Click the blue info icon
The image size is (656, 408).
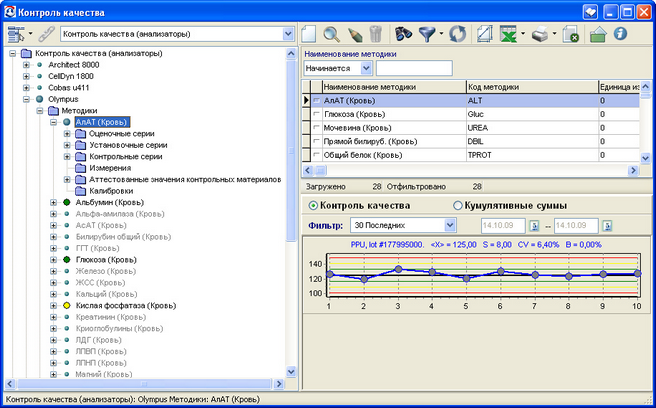(621, 33)
